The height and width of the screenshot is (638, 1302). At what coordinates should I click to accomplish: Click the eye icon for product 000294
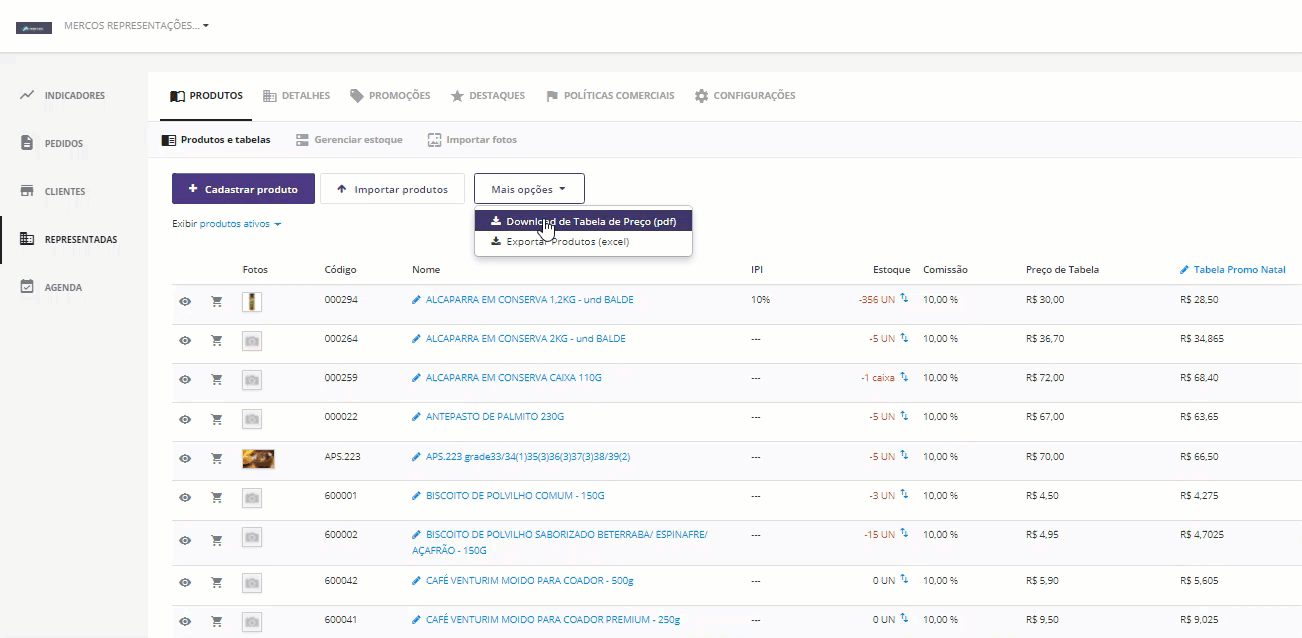pos(185,301)
